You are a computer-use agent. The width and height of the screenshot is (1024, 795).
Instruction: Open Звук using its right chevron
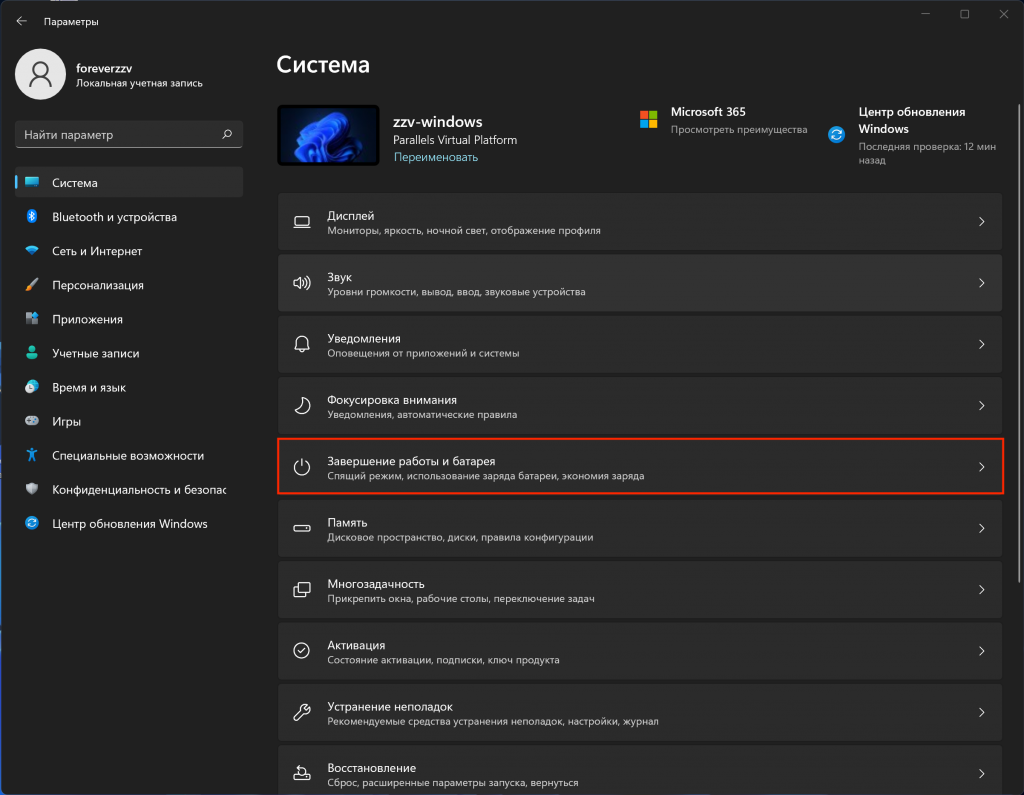point(982,283)
